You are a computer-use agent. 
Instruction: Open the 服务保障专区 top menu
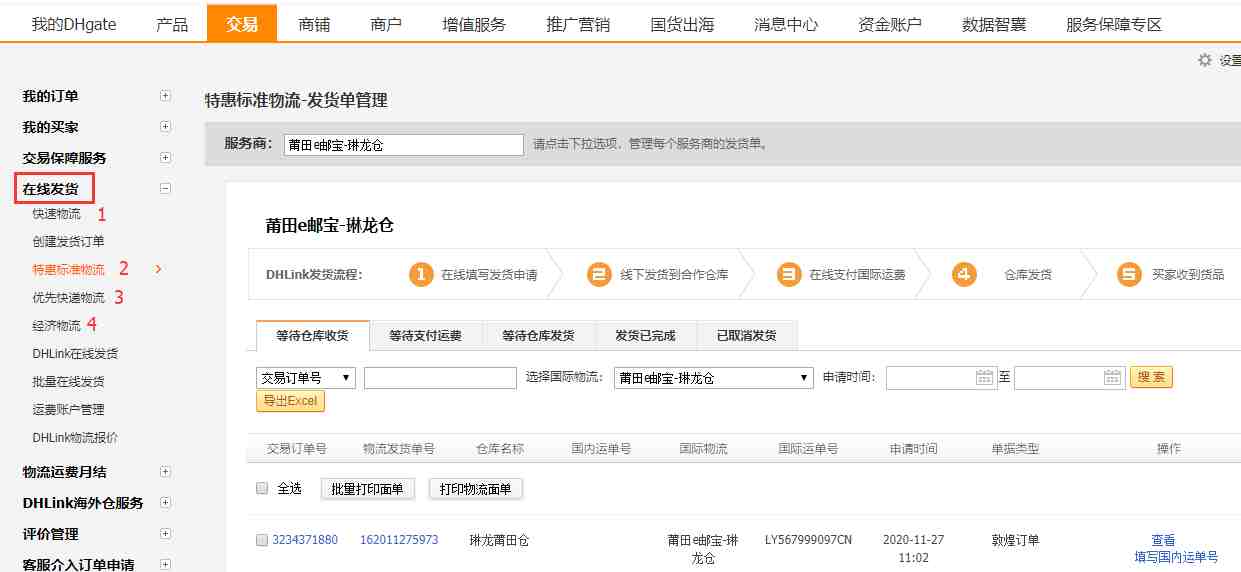[x=1114, y=24]
